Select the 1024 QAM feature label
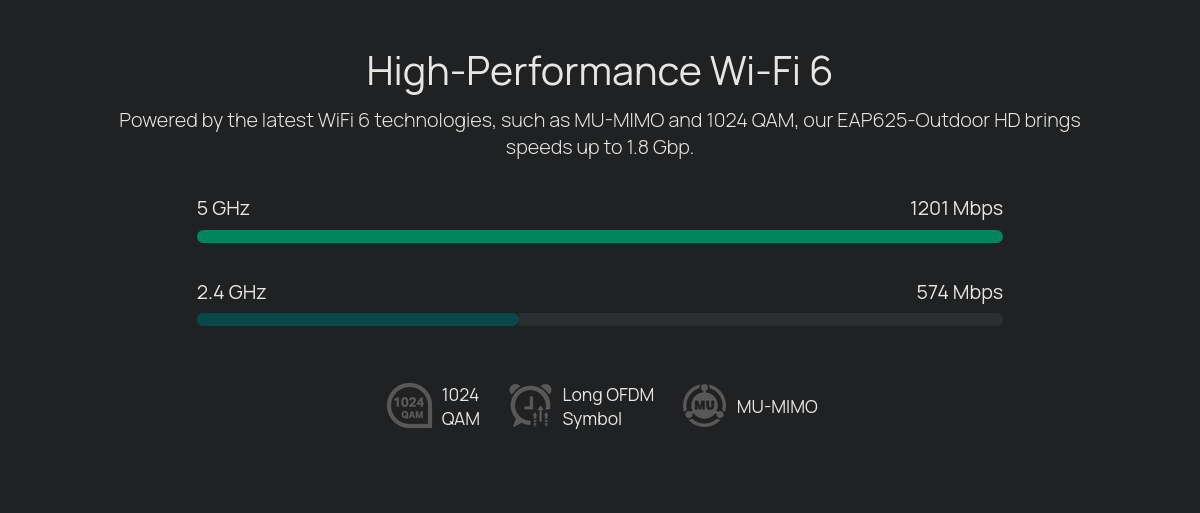1200x513 pixels. tap(461, 407)
